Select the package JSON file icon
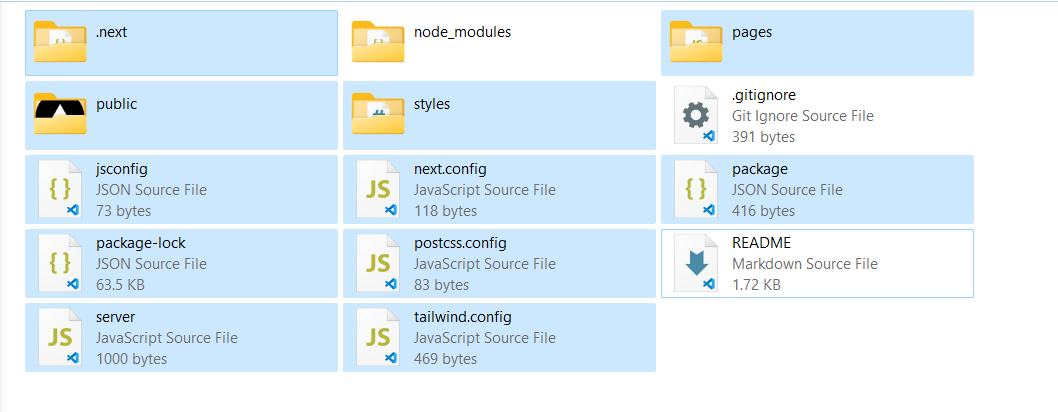Image resolution: width=1058 pixels, height=412 pixels. point(695,189)
